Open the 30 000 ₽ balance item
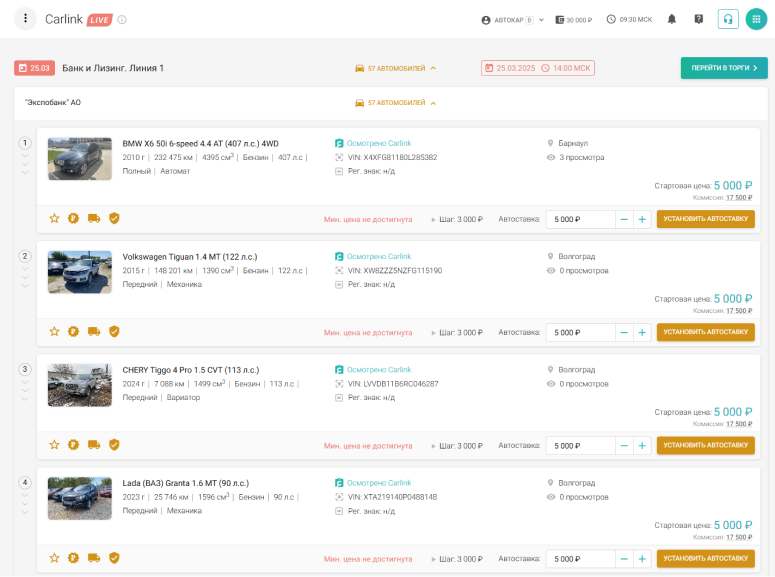This screenshot has width=775, height=577. coord(574,19)
